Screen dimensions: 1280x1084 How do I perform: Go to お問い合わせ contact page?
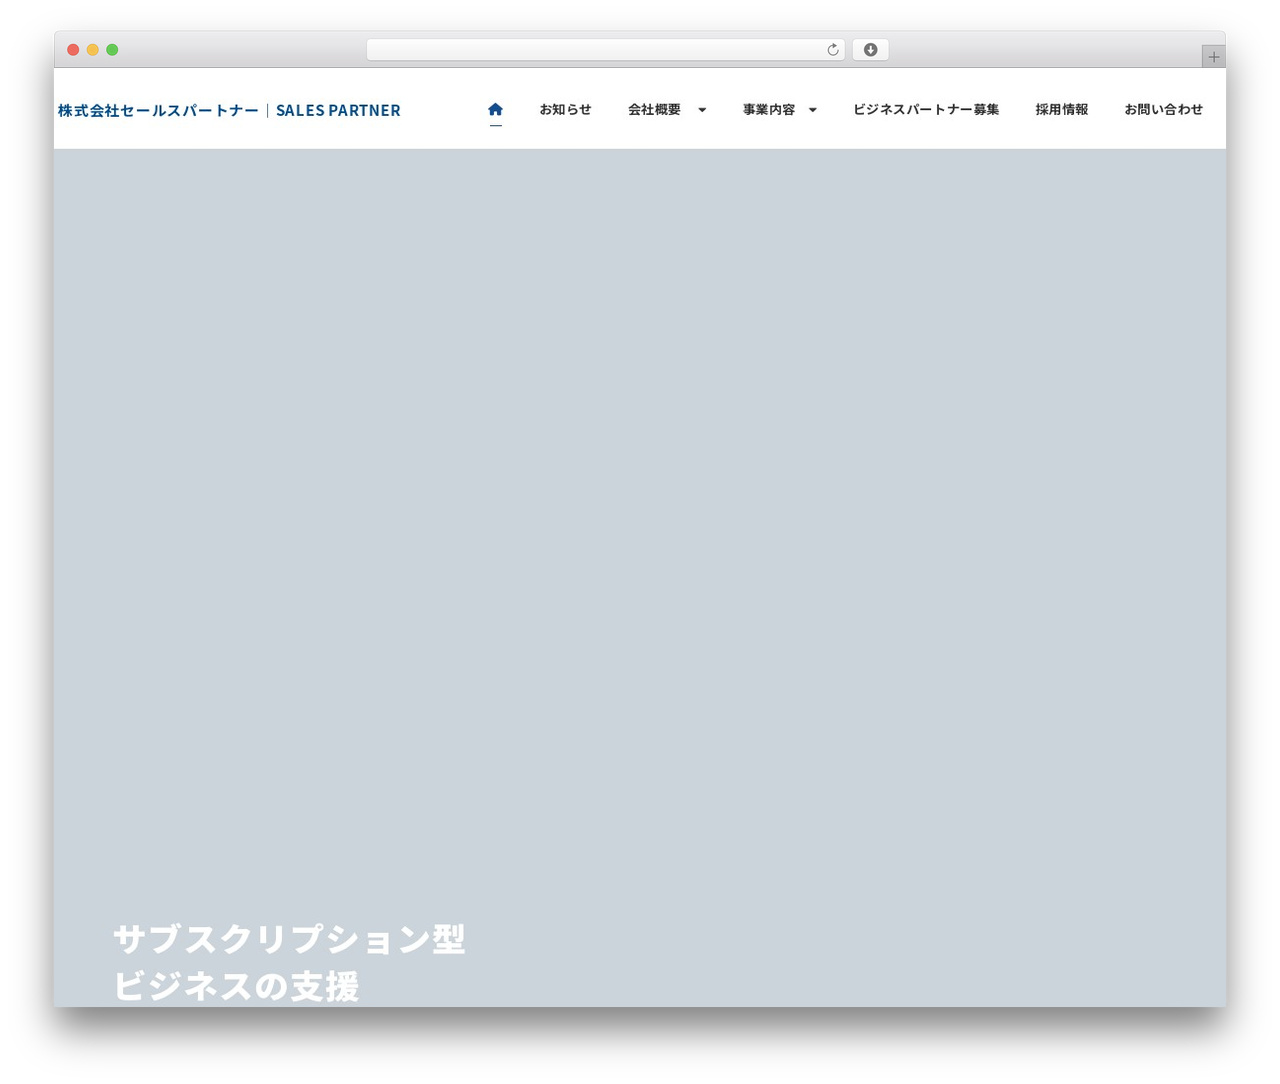click(1164, 110)
